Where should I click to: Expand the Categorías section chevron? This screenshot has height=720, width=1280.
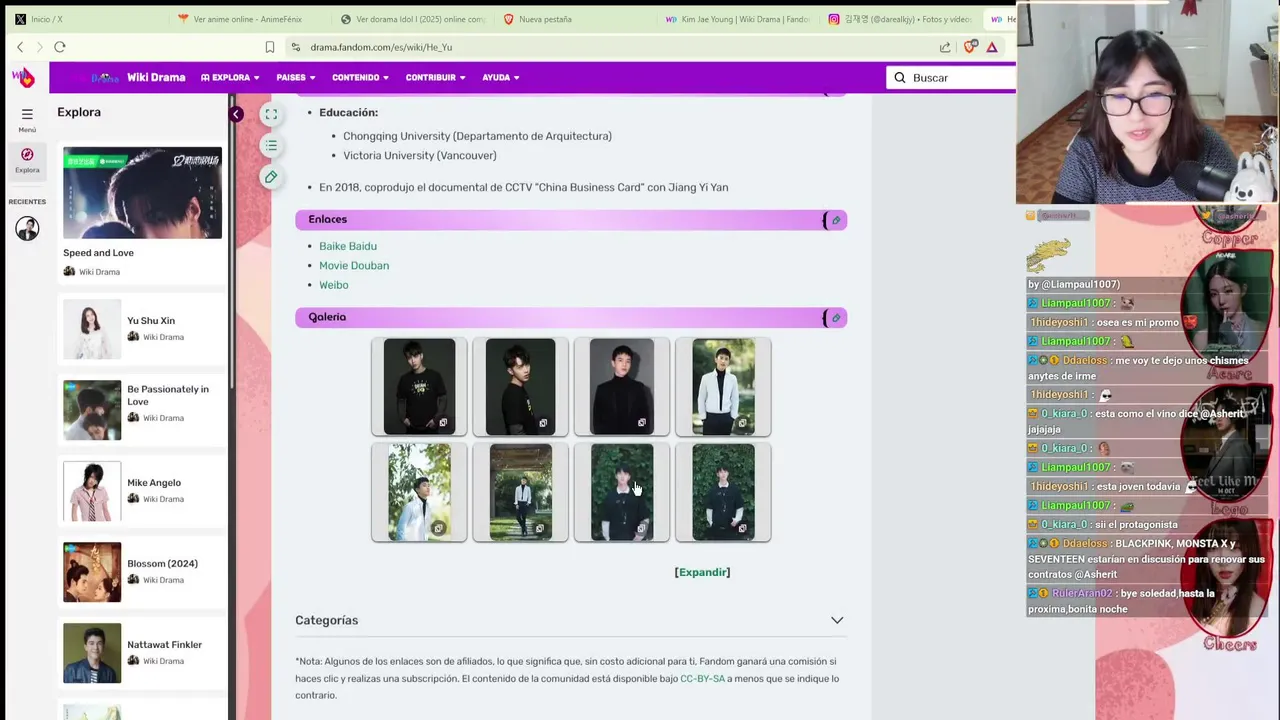pyautogui.click(x=837, y=621)
